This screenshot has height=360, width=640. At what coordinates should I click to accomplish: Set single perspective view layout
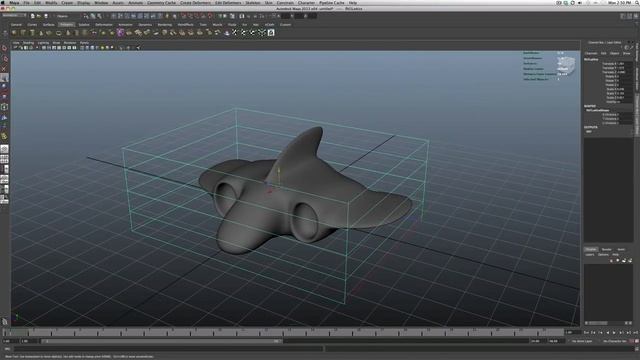tap(4, 149)
